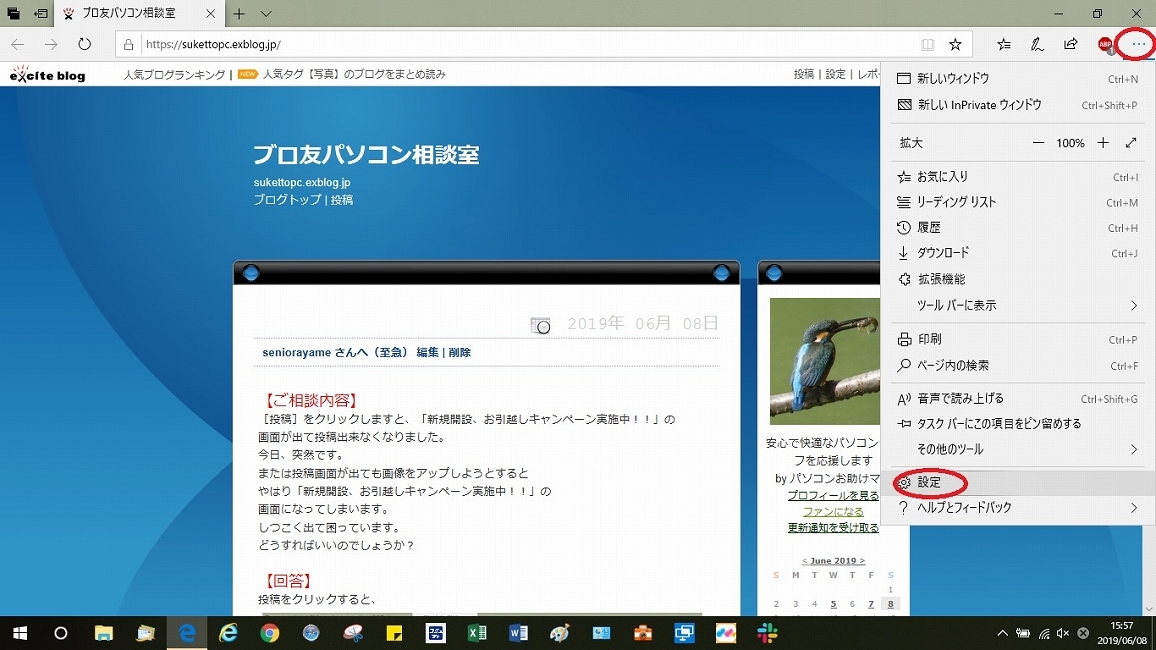Image resolution: width=1156 pixels, height=650 pixels.
Task: Launch Cortana from the taskbar circle
Action: coord(61,633)
